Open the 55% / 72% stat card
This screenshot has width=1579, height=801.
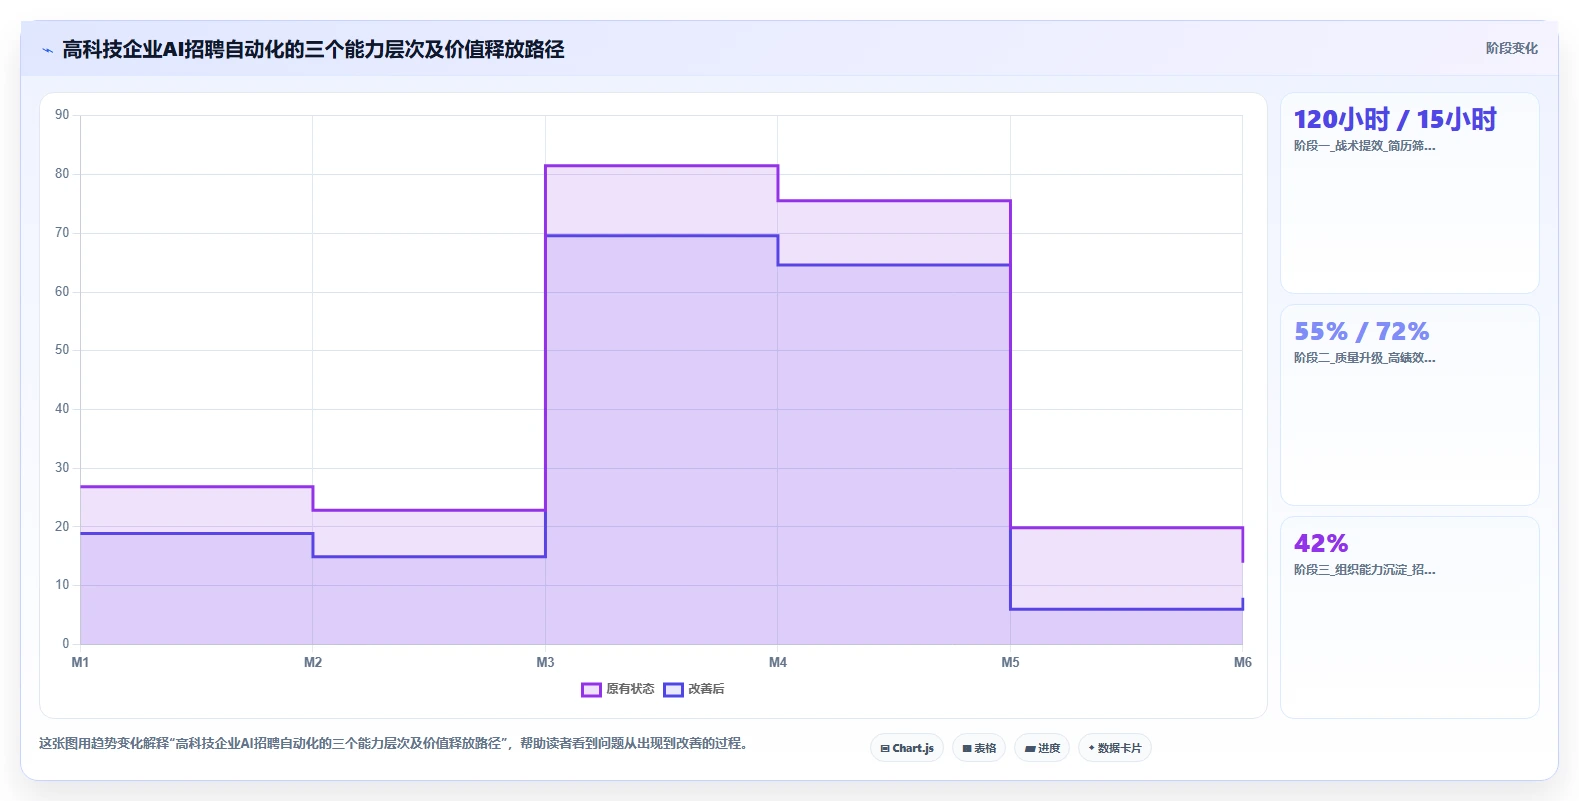click(1409, 405)
